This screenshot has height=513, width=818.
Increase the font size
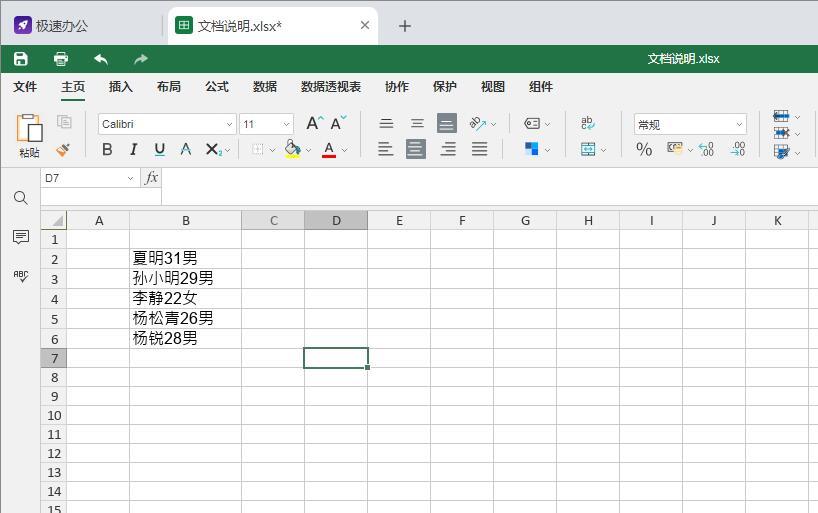click(x=315, y=123)
